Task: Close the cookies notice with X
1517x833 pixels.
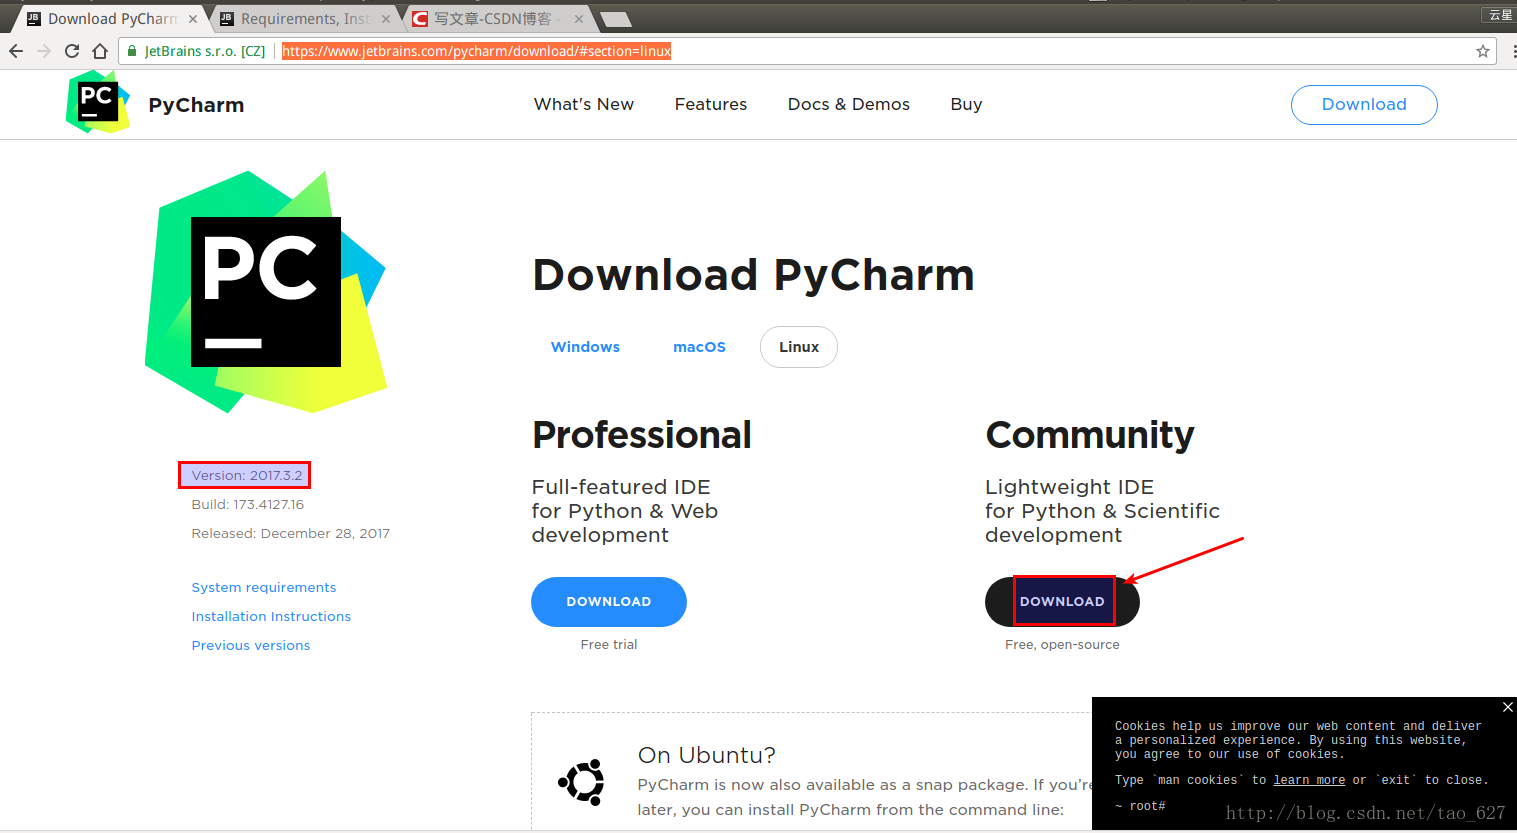Action: [1507, 707]
